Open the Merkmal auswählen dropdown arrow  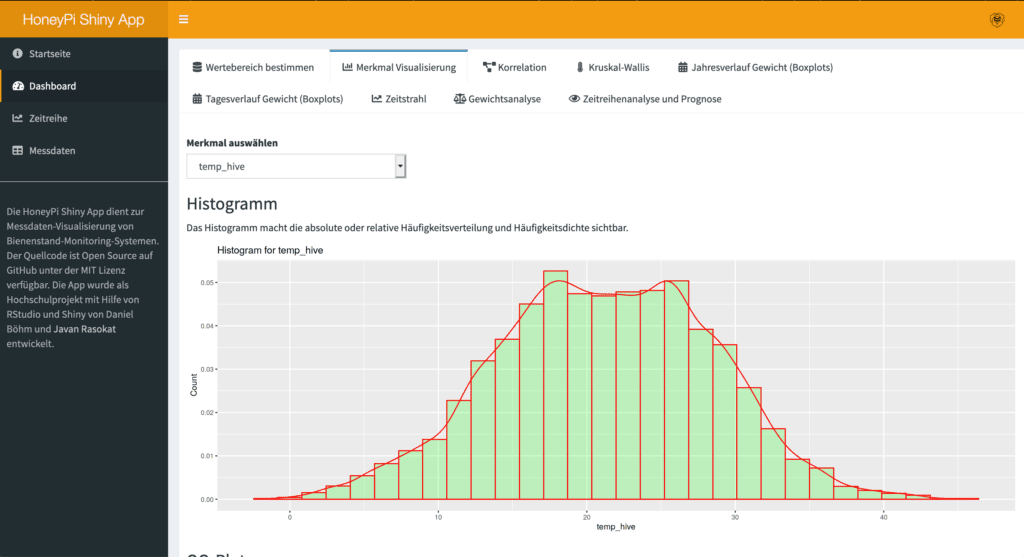[400, 166]
